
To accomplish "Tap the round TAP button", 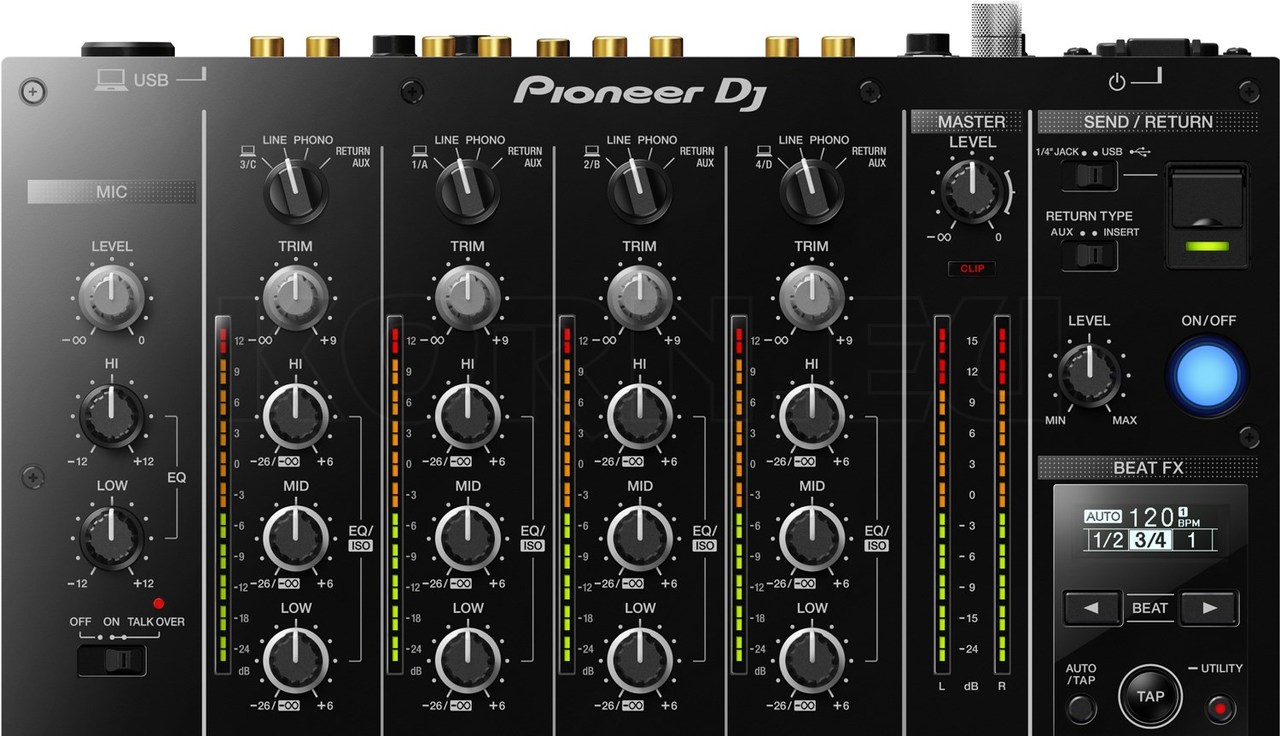I will click(1149, 695).
